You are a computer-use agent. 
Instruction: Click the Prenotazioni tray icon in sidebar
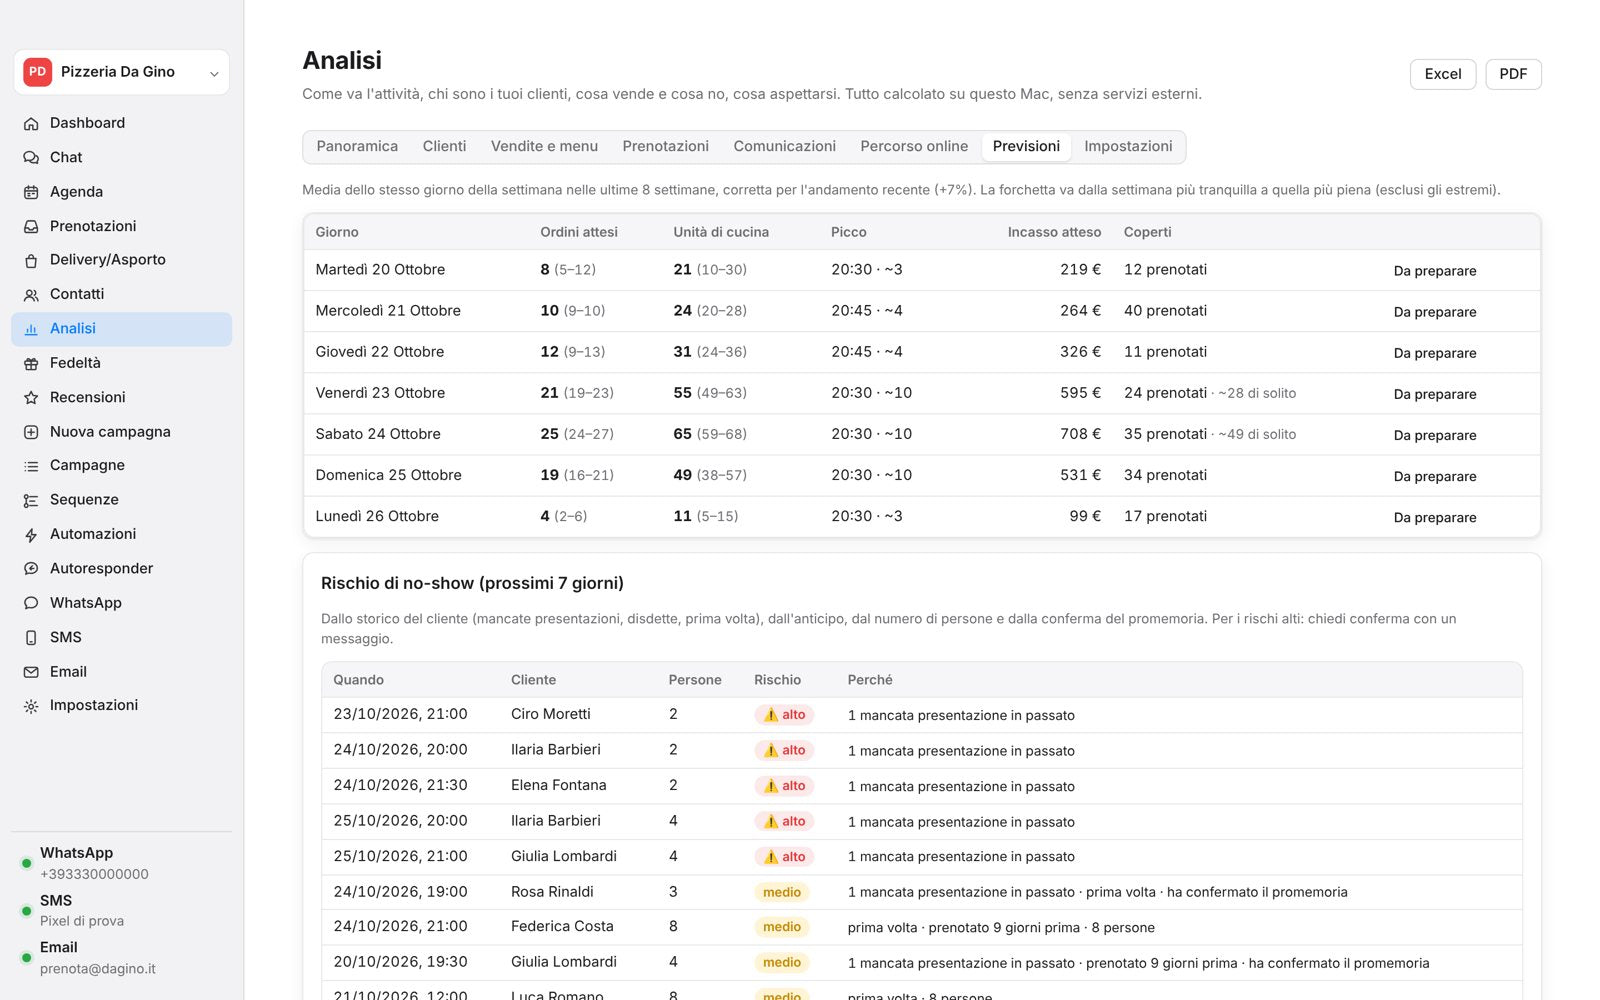(31, 226)
